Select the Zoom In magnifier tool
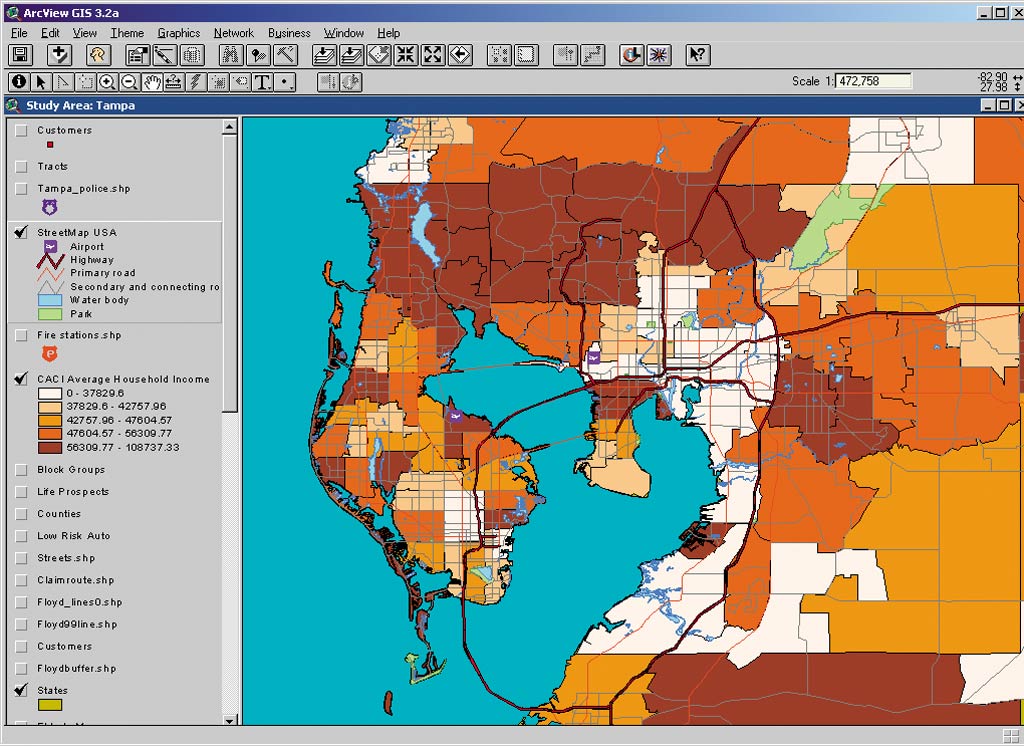This screenshot has height=746, width=1024. point(107,82)
